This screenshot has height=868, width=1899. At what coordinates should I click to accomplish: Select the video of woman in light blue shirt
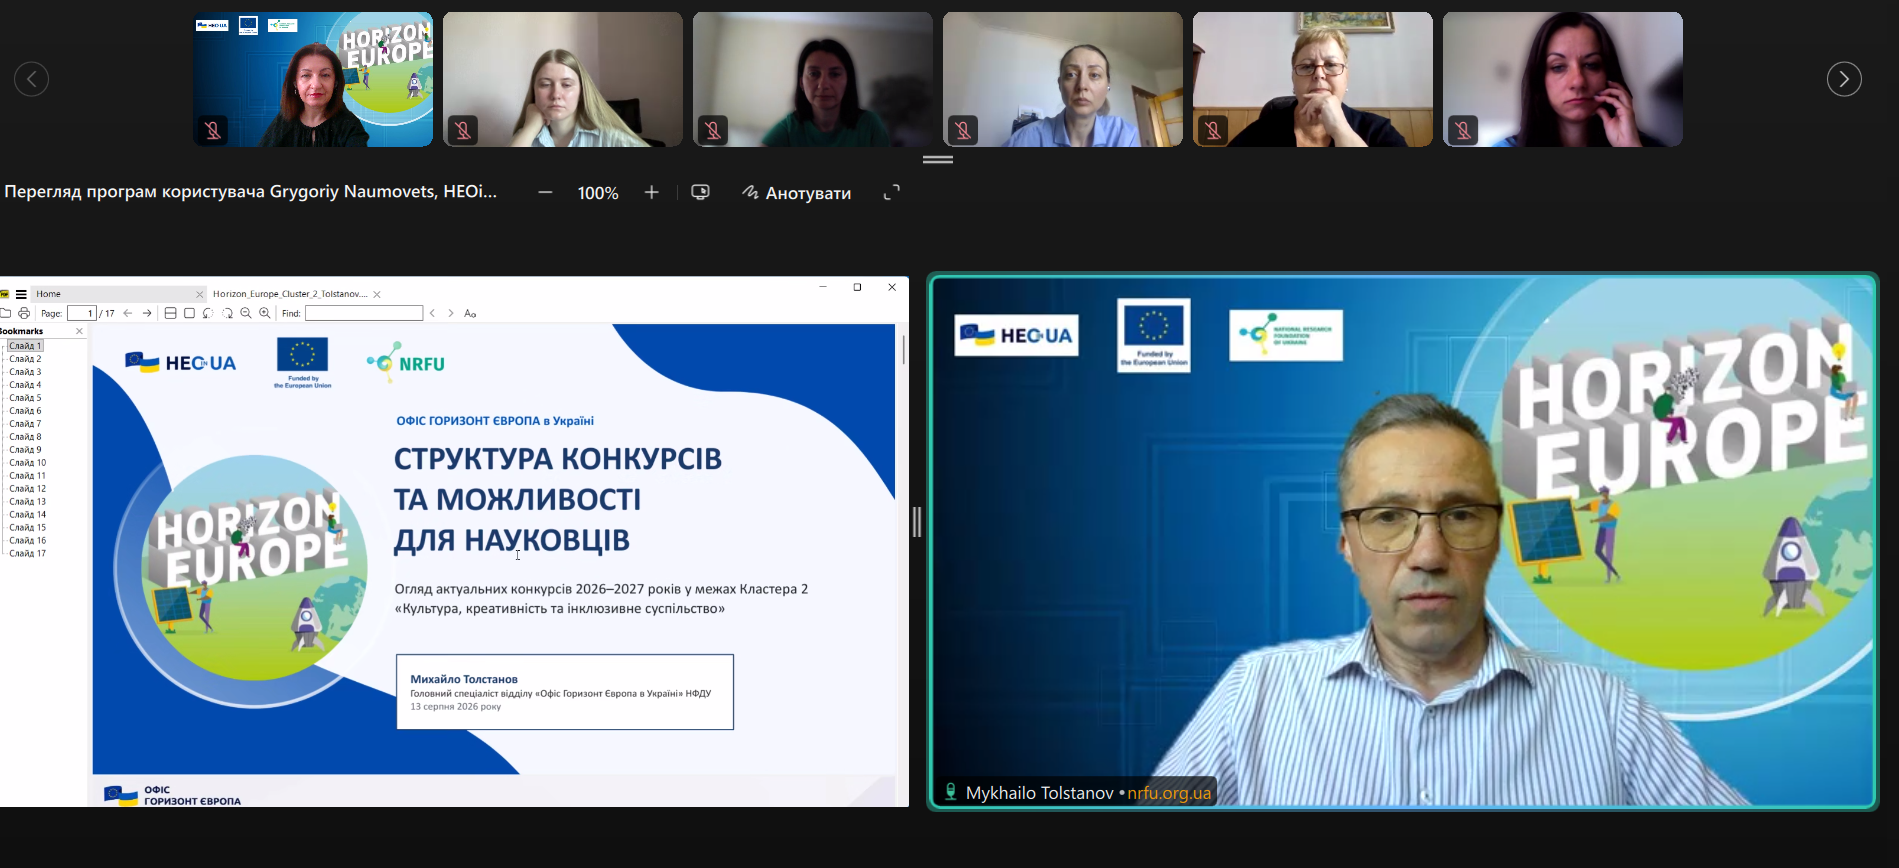pyautogui.click(x=1063, y=79)
